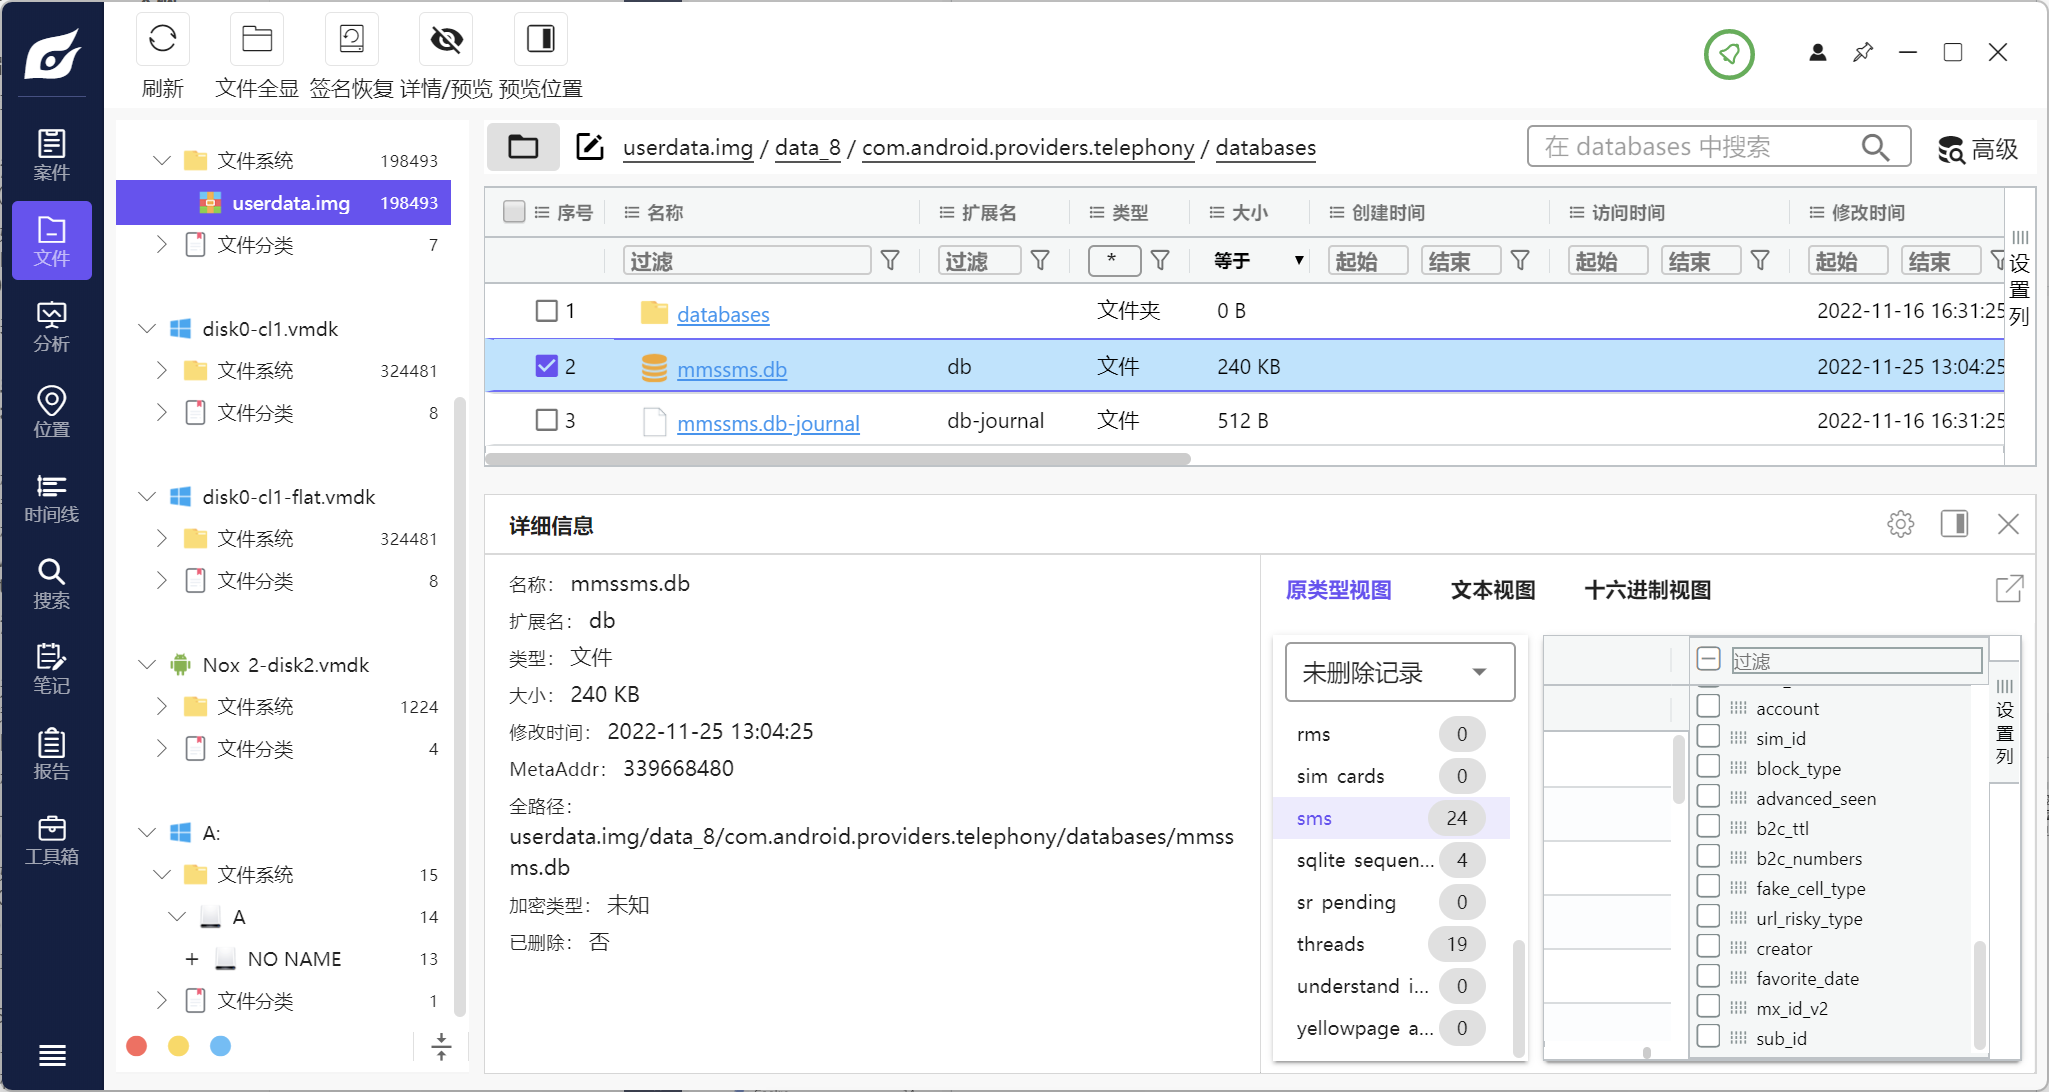This screenshot has height=1092, width=2049.
Task: Click the collapse tree icon at the bottom of the tree panel
Action: coord(441,1046)
